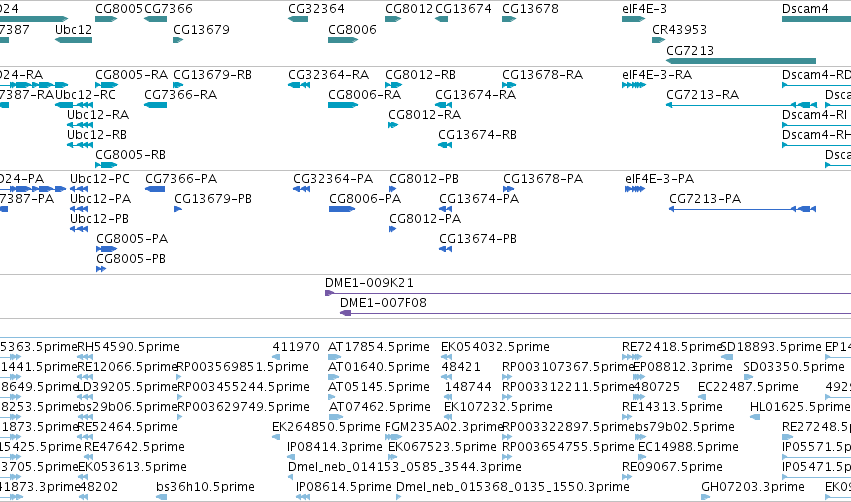Click the Ubc12-RC transcript label
851x502 pixels.
tap(85, 95)
